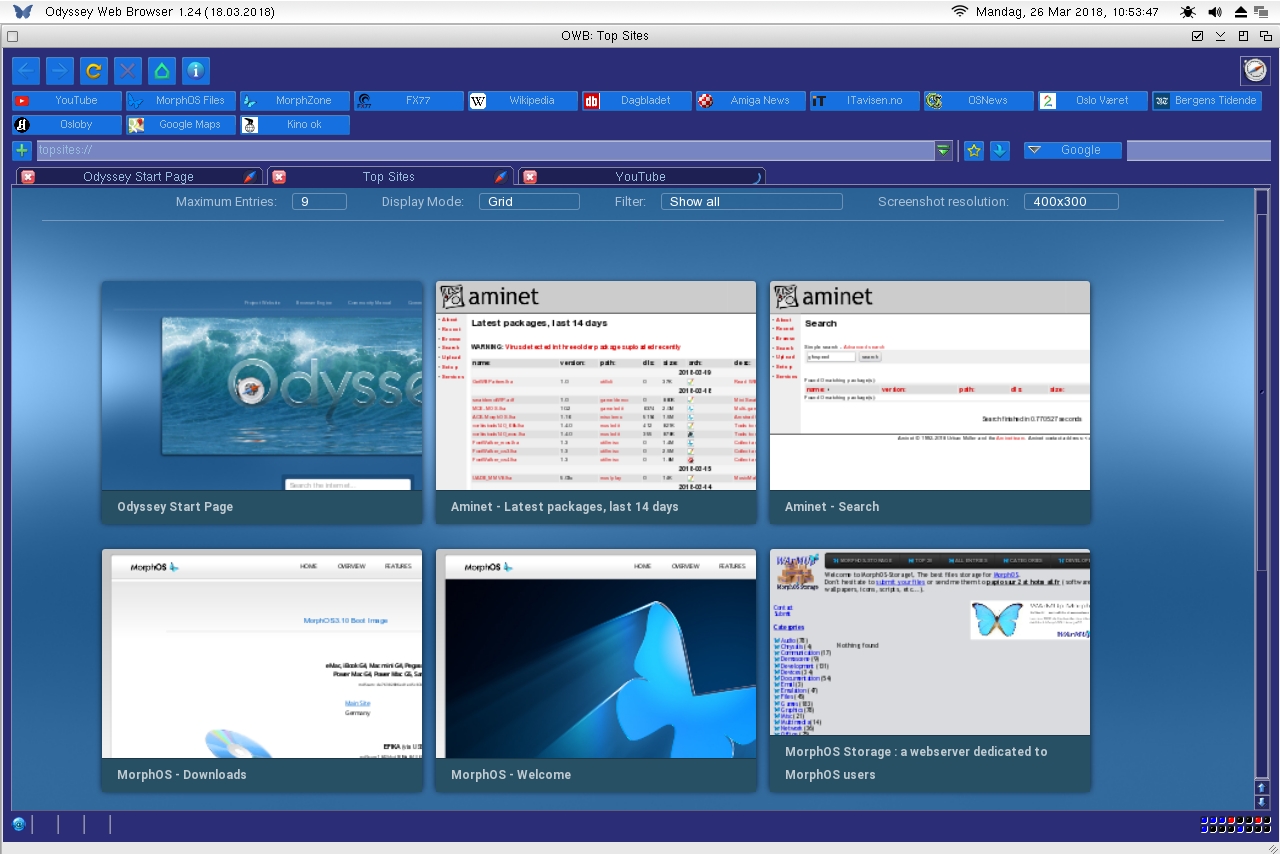Click the globe icon in the status bar

tap(19, 824)
